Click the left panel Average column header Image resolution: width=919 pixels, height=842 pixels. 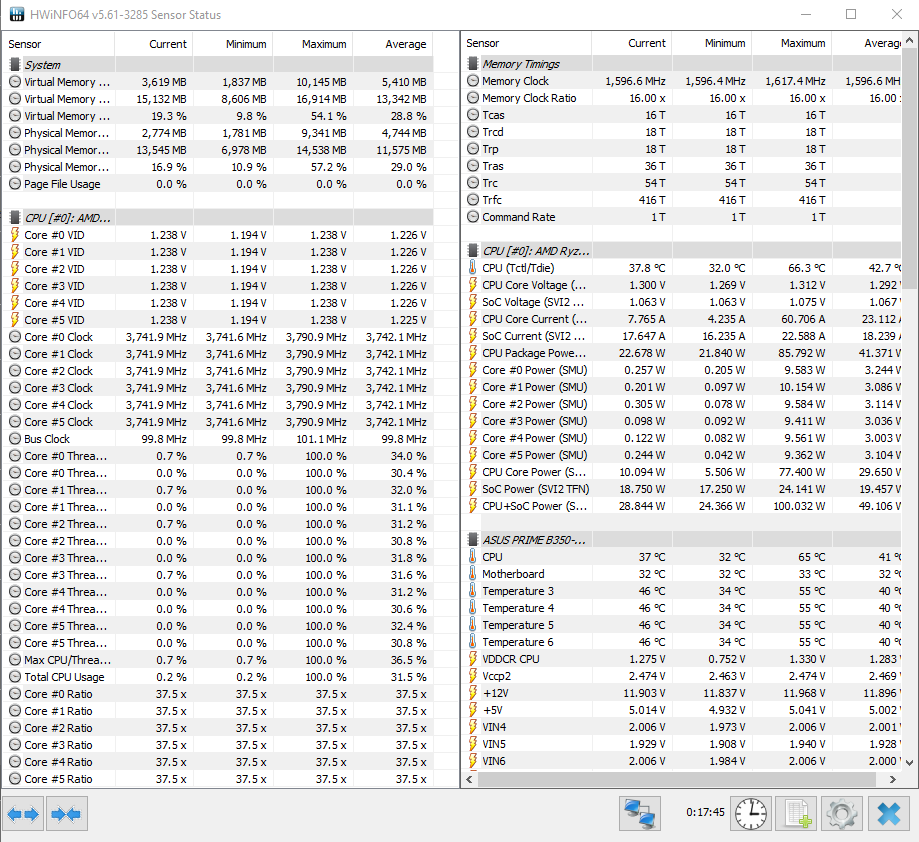393,44
